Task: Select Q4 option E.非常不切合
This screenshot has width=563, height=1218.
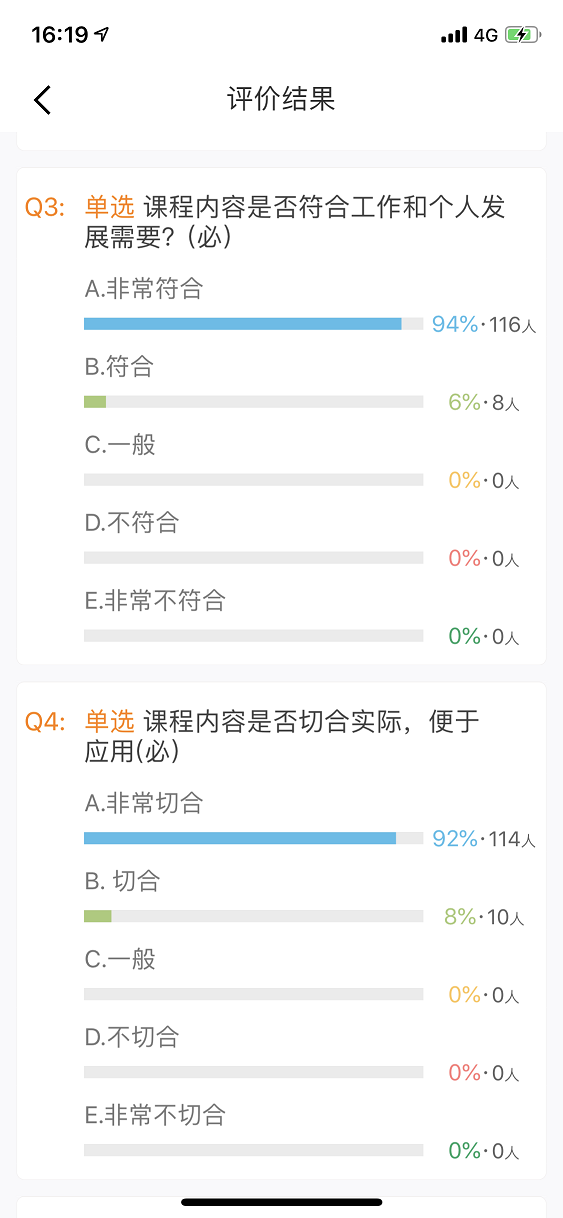Action: tap(155, 1115)
